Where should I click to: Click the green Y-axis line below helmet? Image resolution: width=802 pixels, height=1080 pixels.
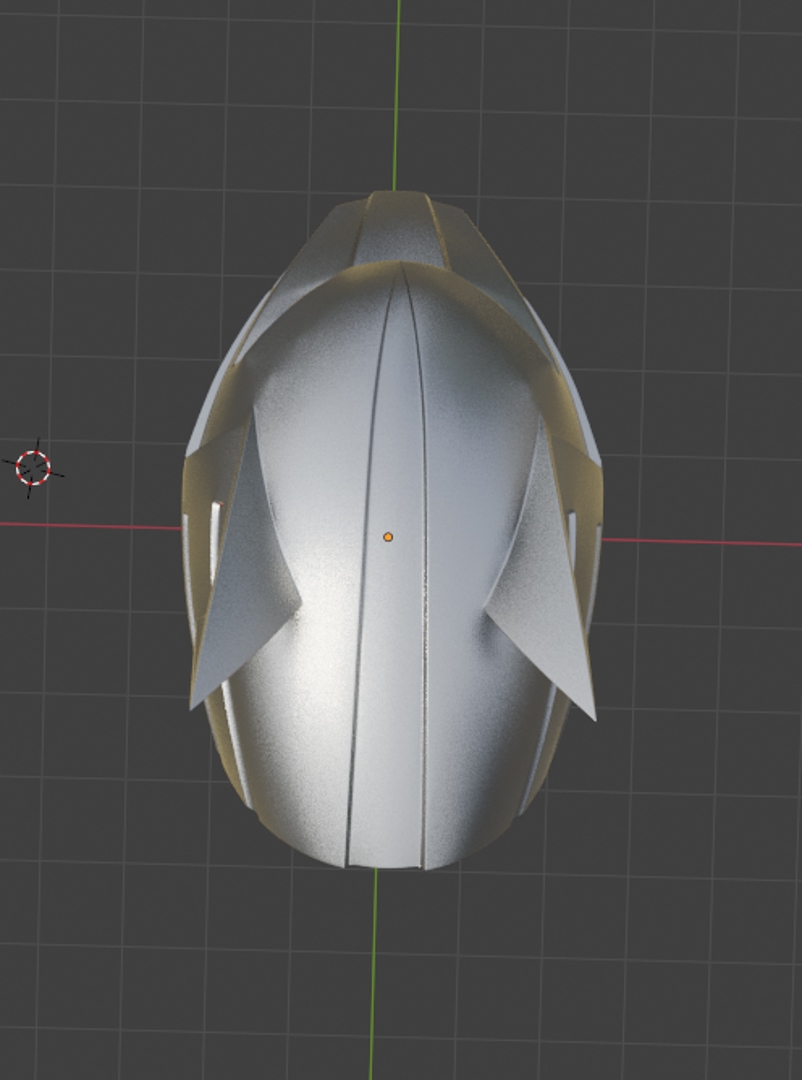coord(373,970)
